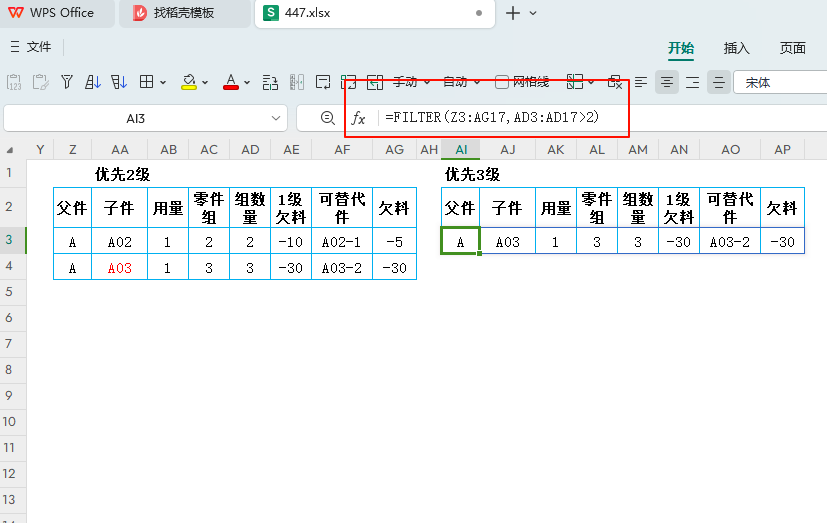827x523 pixels.
Task: Open the fill color dropdown arrow
Action: coord(205,82)
